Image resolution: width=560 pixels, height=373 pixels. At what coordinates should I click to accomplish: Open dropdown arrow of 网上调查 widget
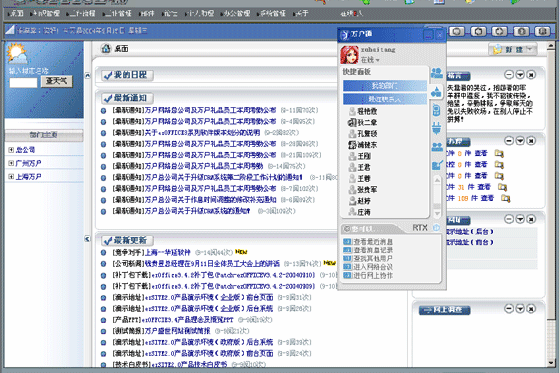(520, 308)
